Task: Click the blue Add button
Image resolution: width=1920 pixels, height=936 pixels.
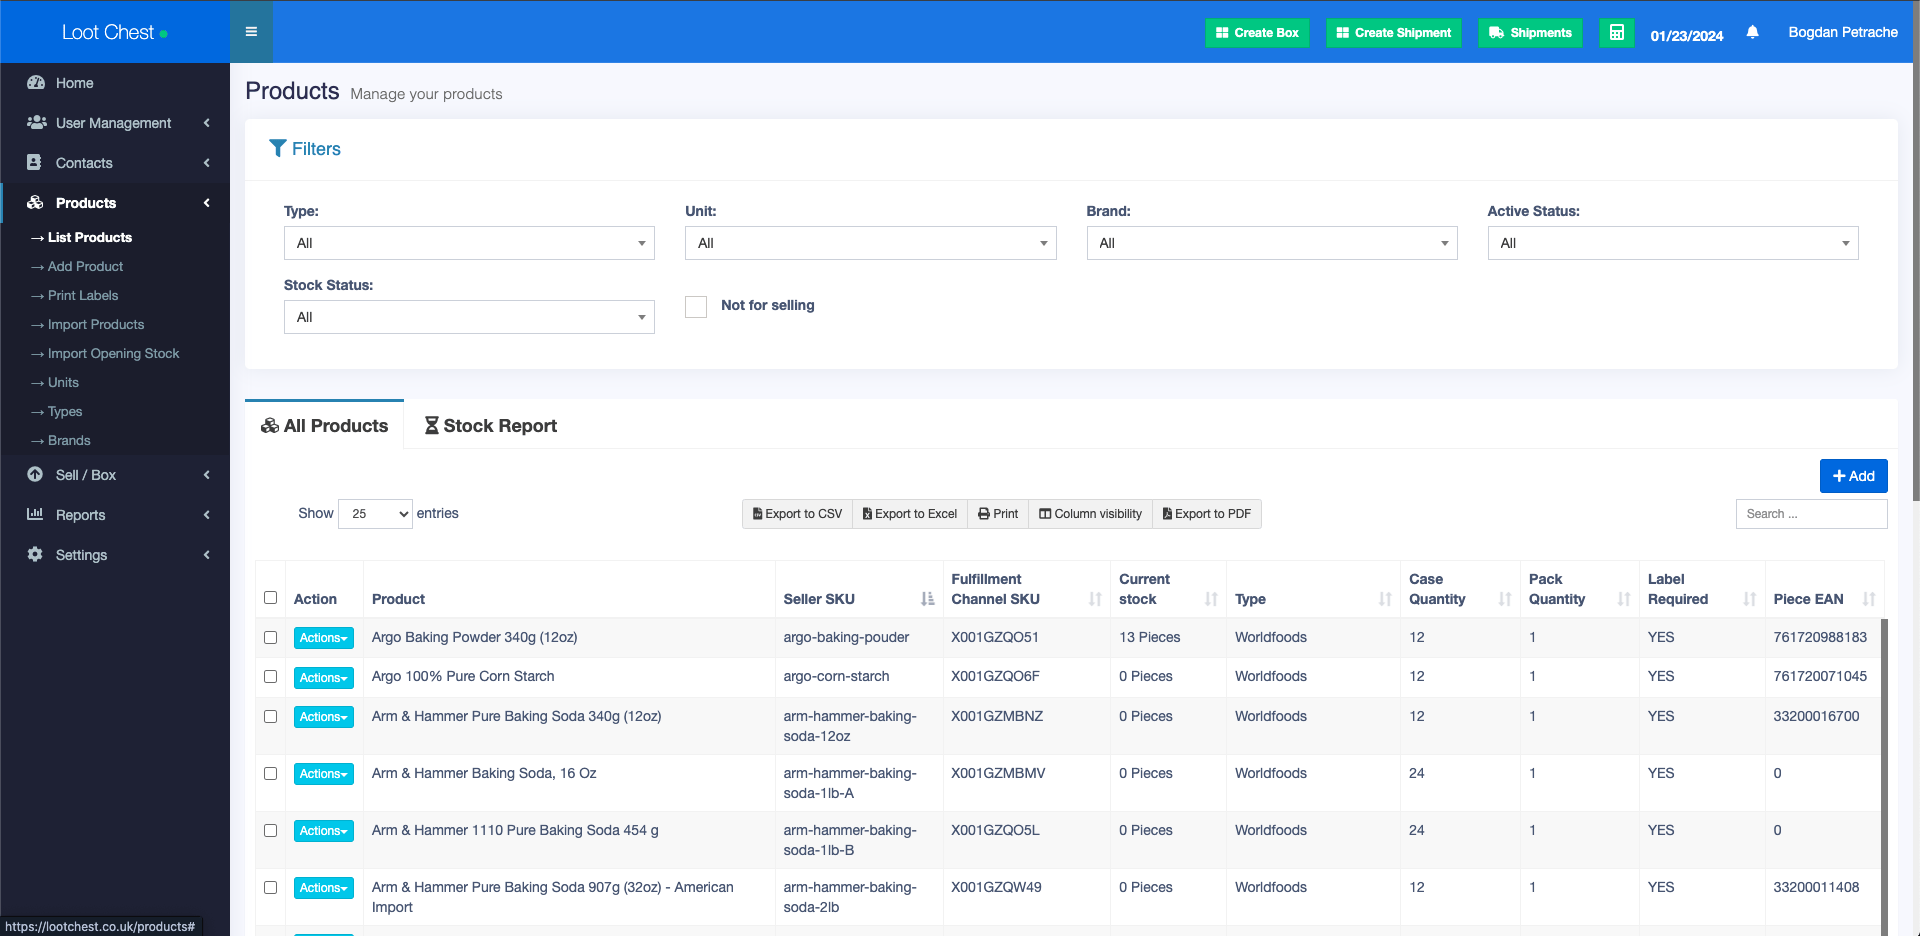Action: [1853, 476]
